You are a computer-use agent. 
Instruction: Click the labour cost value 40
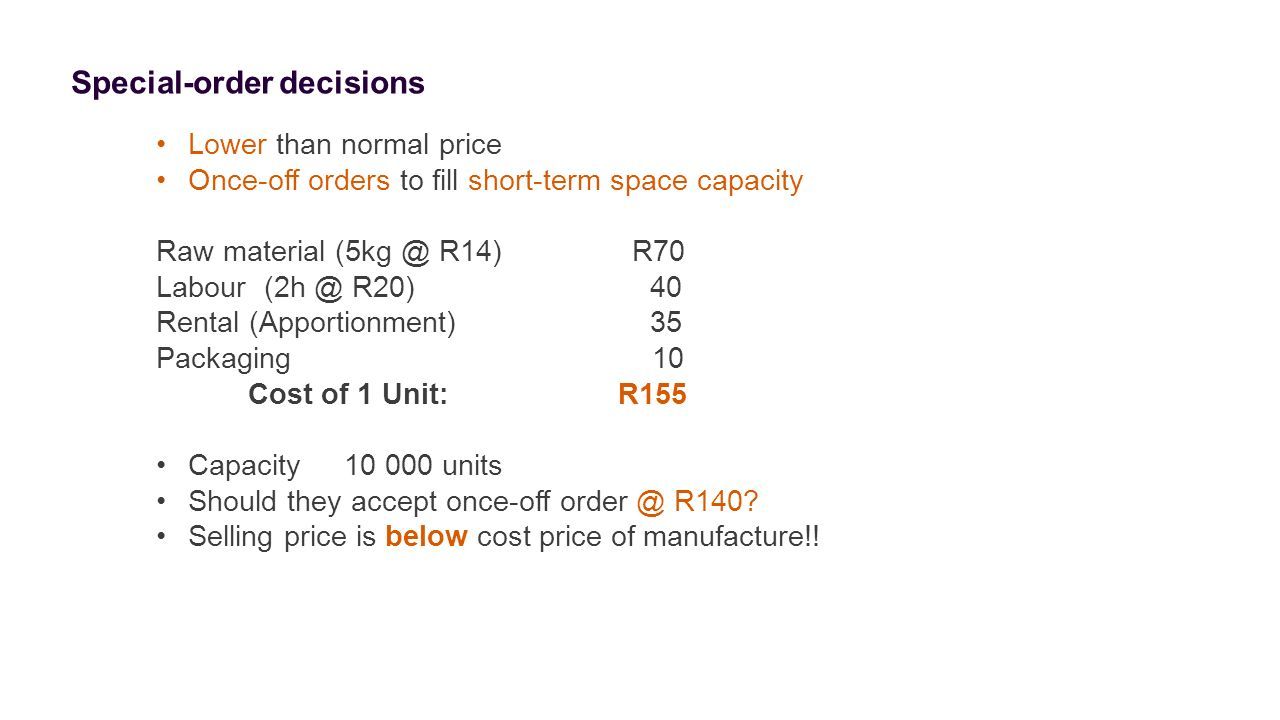click(666, 288)
